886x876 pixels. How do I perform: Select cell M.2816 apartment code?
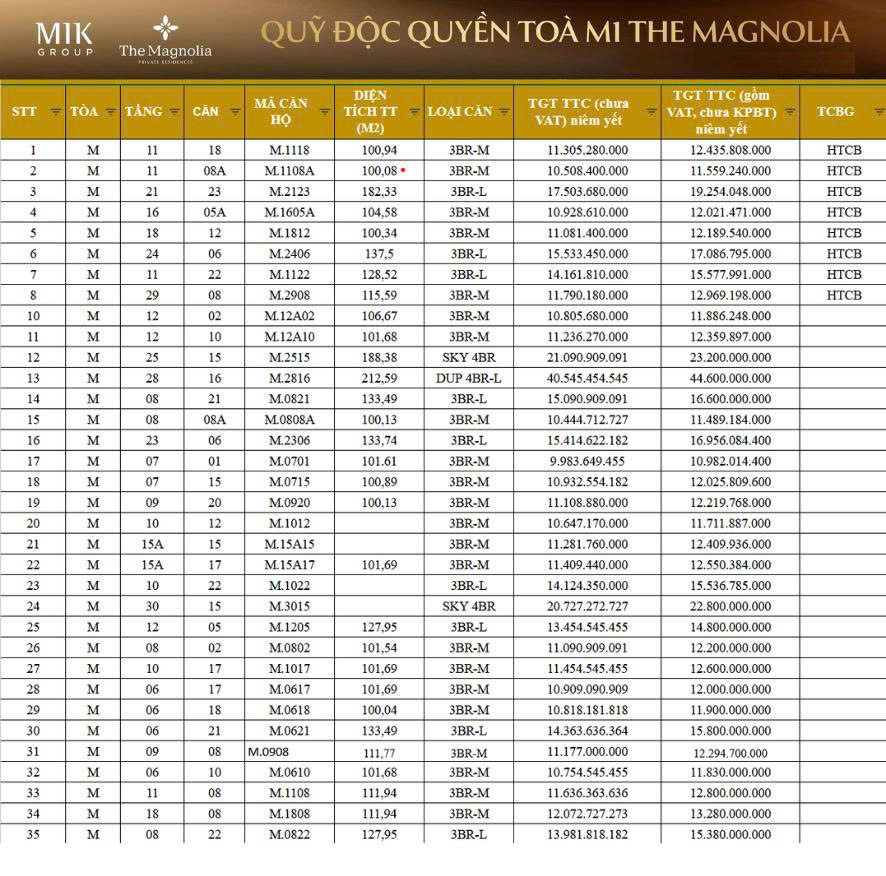click(x=289, y=378)
